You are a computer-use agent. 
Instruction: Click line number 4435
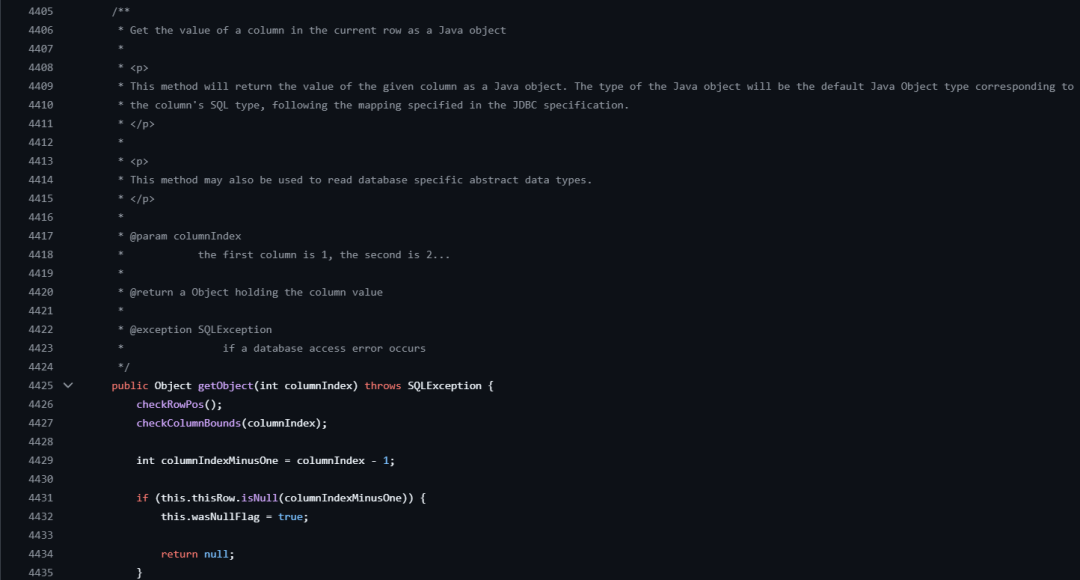[x=41, y=572]
